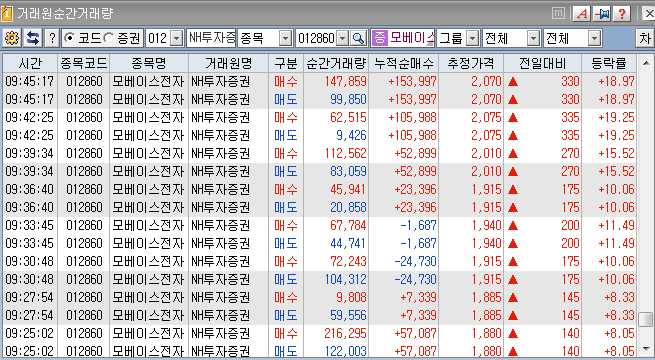The height and width of the screenshot is (360, 655).
Task: Search stock using the magnifier icon
Action: (x=358, y=38)
